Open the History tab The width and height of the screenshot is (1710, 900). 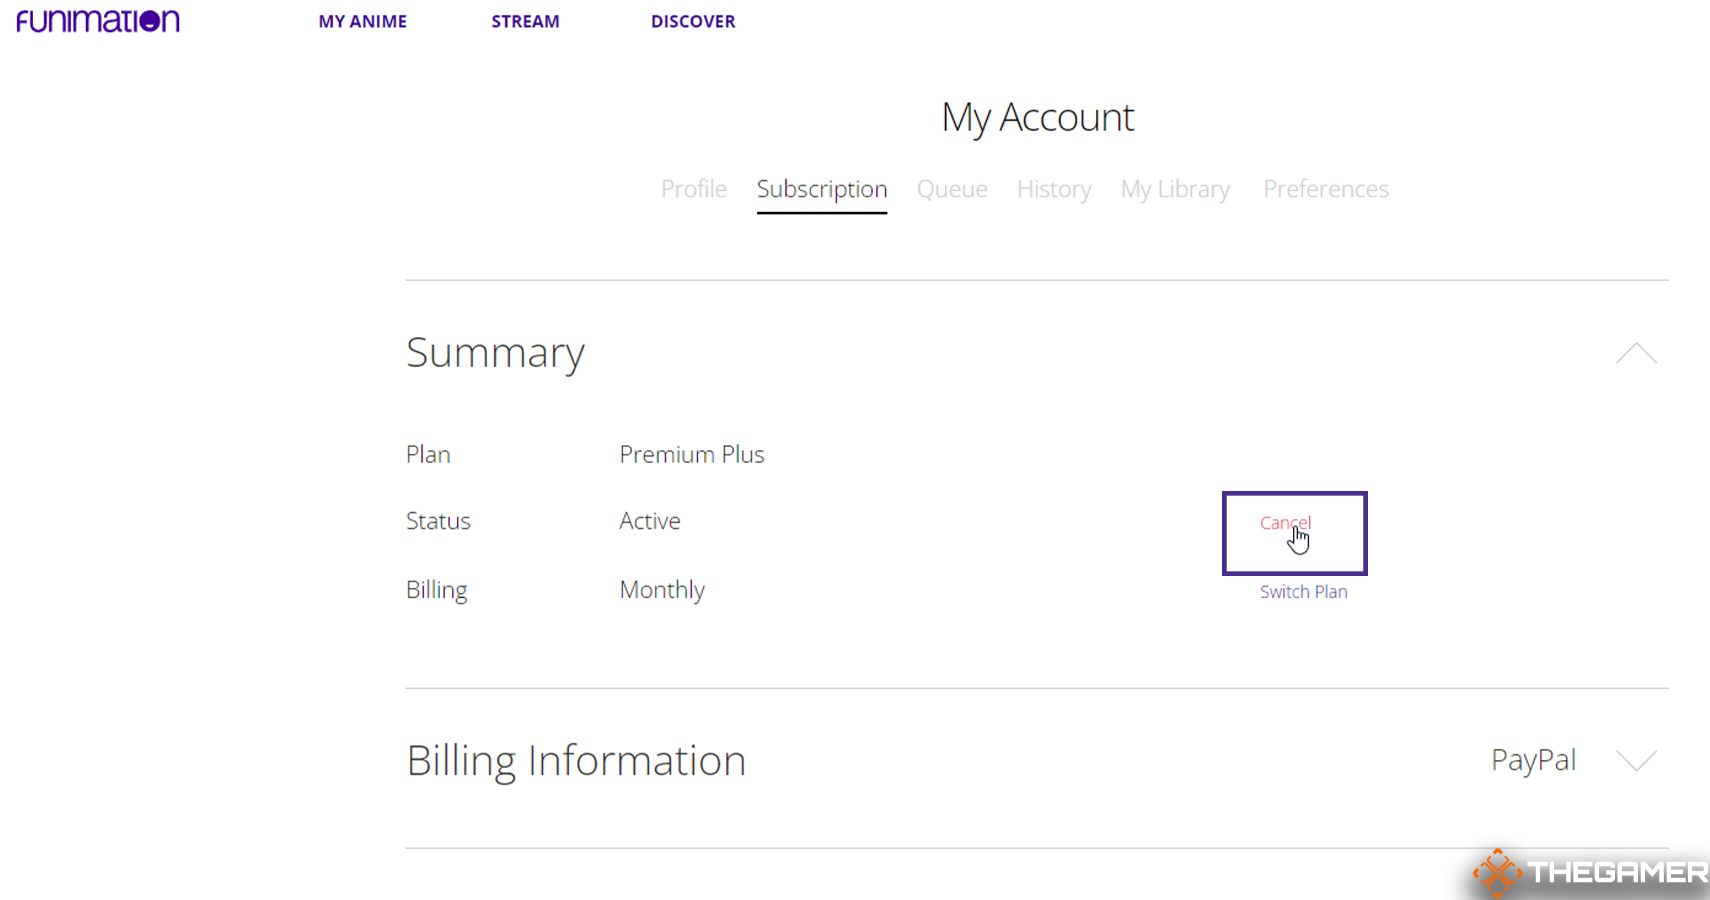[x=1054, y=189]
